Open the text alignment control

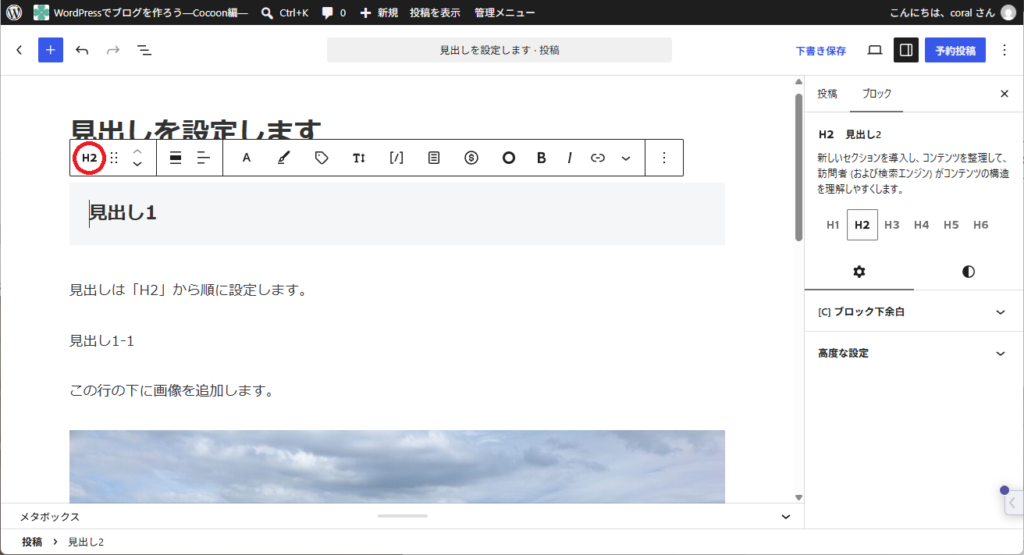[204, 158]
